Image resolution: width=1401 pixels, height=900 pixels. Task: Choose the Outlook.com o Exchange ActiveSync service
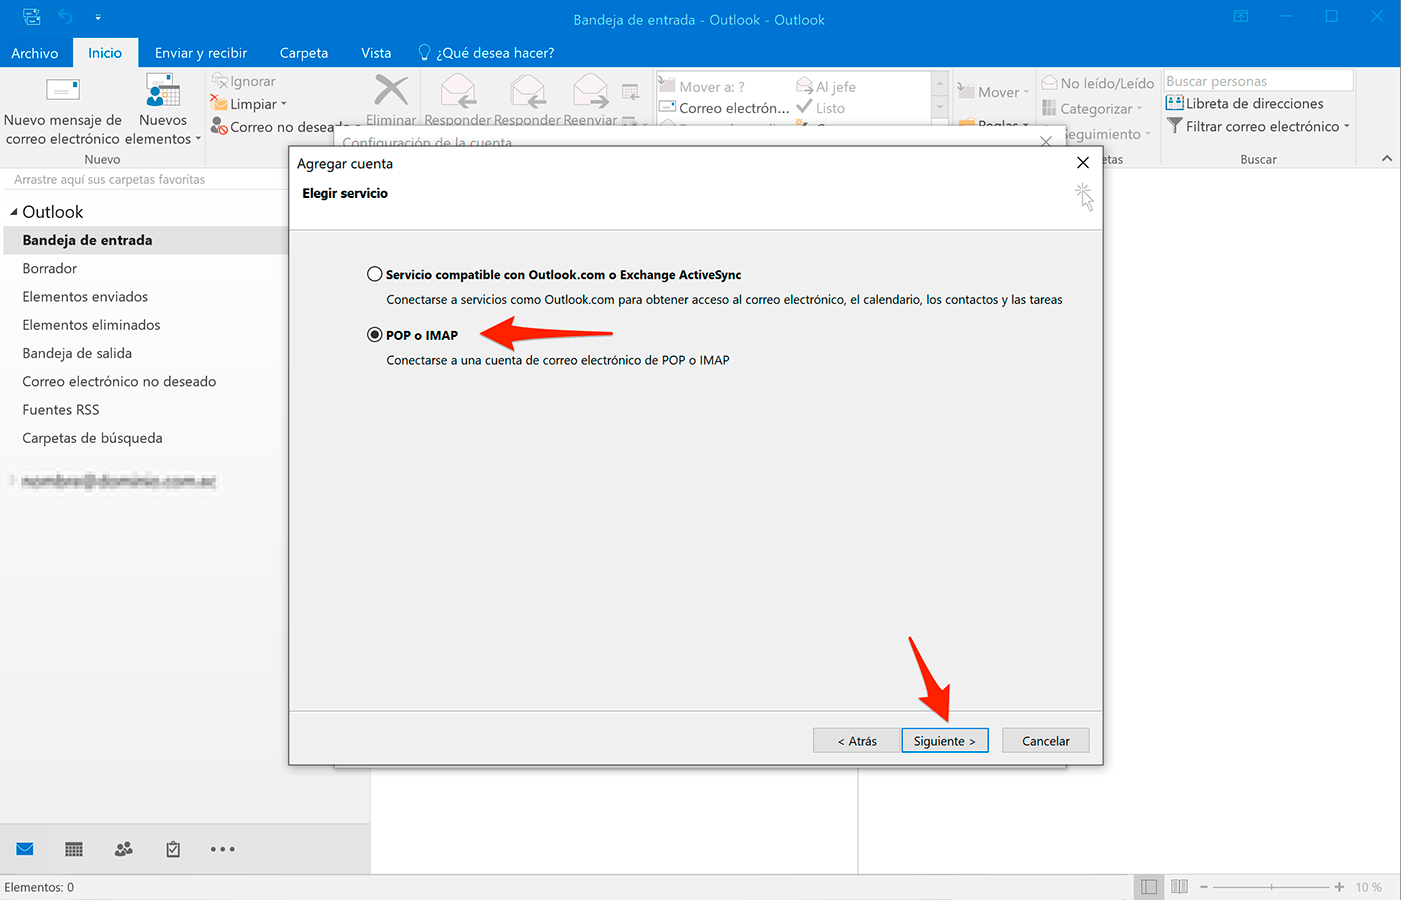(375, 272)
